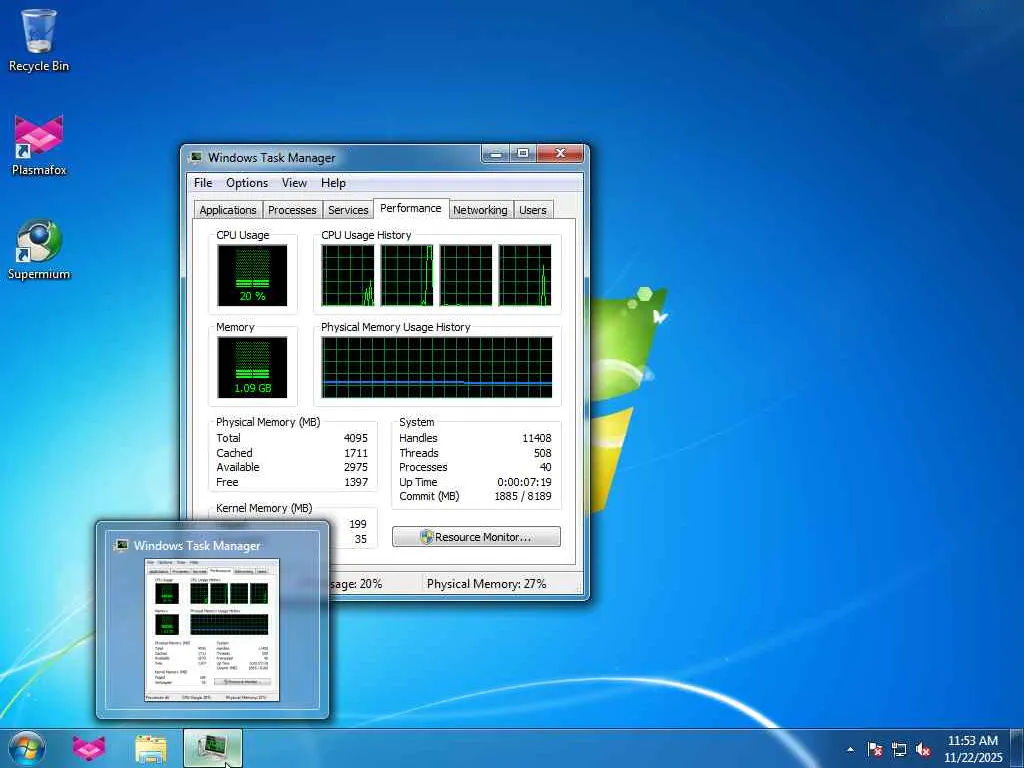Image resolution: width=1024 pixels, height=768 pixels.
Task: Open the Recycle Bin desktop icon
Action: [39, 40]
